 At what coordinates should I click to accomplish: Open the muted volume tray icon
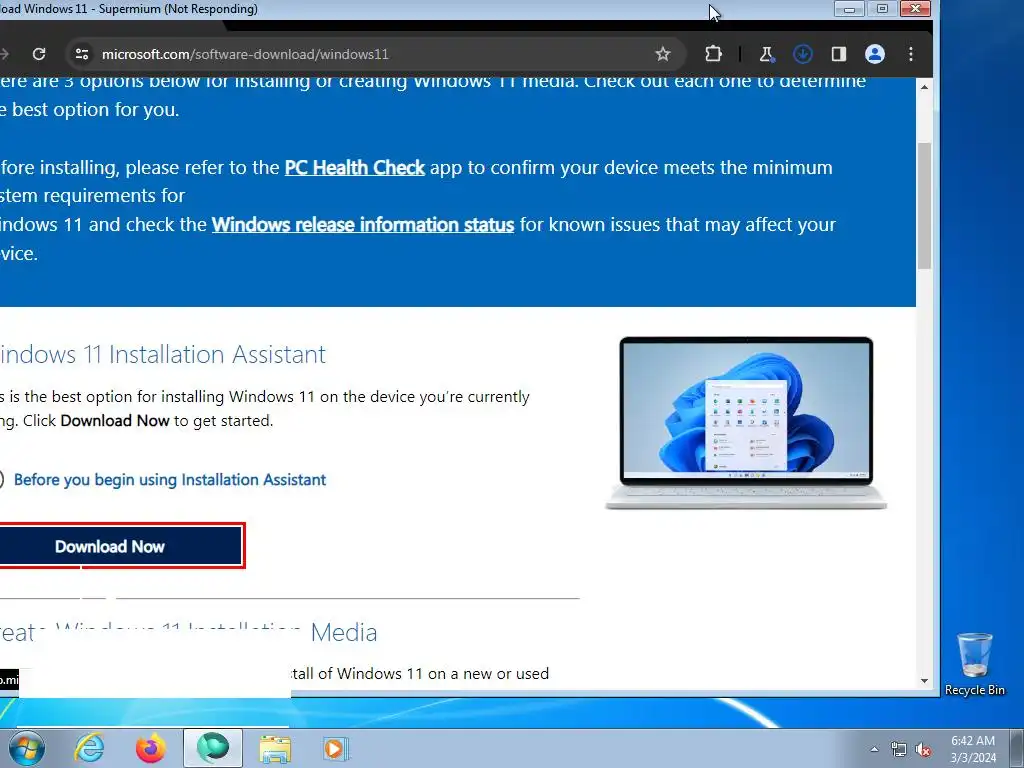coord(923,749)
